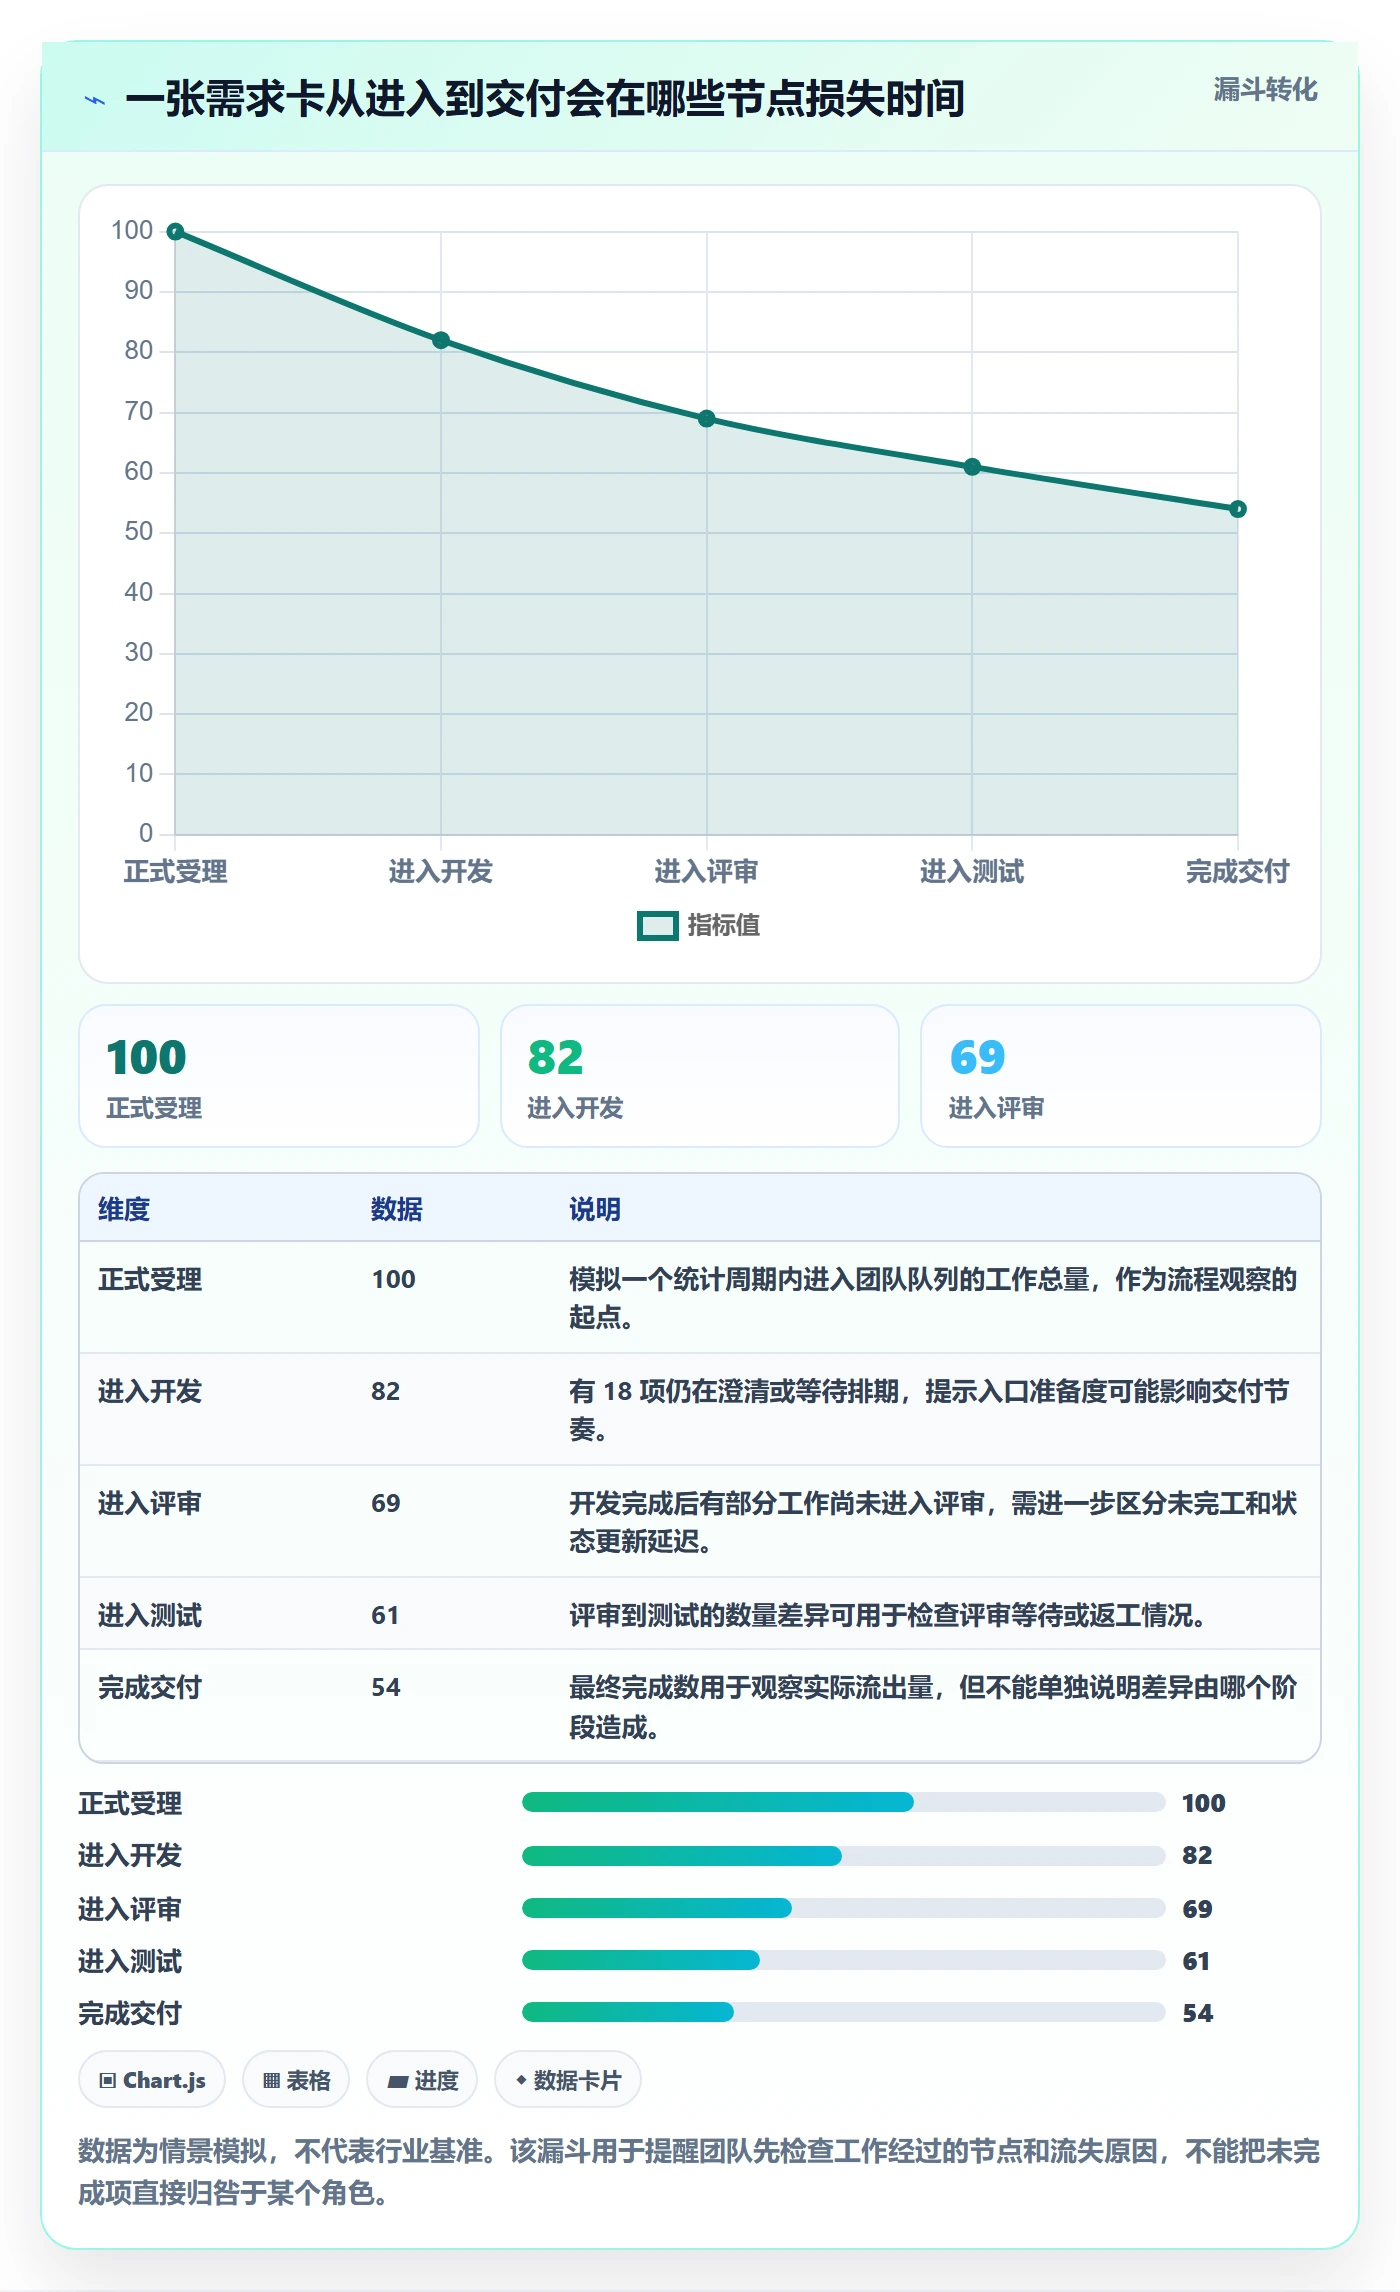The height and width of the screenshot is (2292, 1400).
Task: Select the 完成交付 cell in the table
Action: pos(150,1688)
